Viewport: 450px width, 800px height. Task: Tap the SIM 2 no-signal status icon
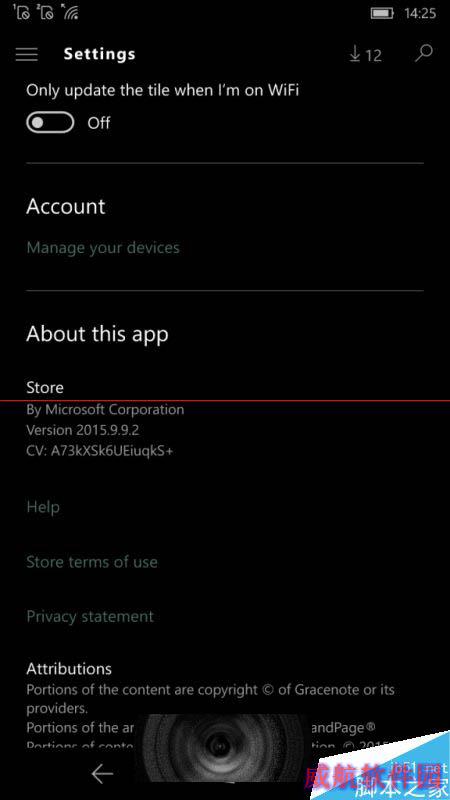[x=45, y=12]
